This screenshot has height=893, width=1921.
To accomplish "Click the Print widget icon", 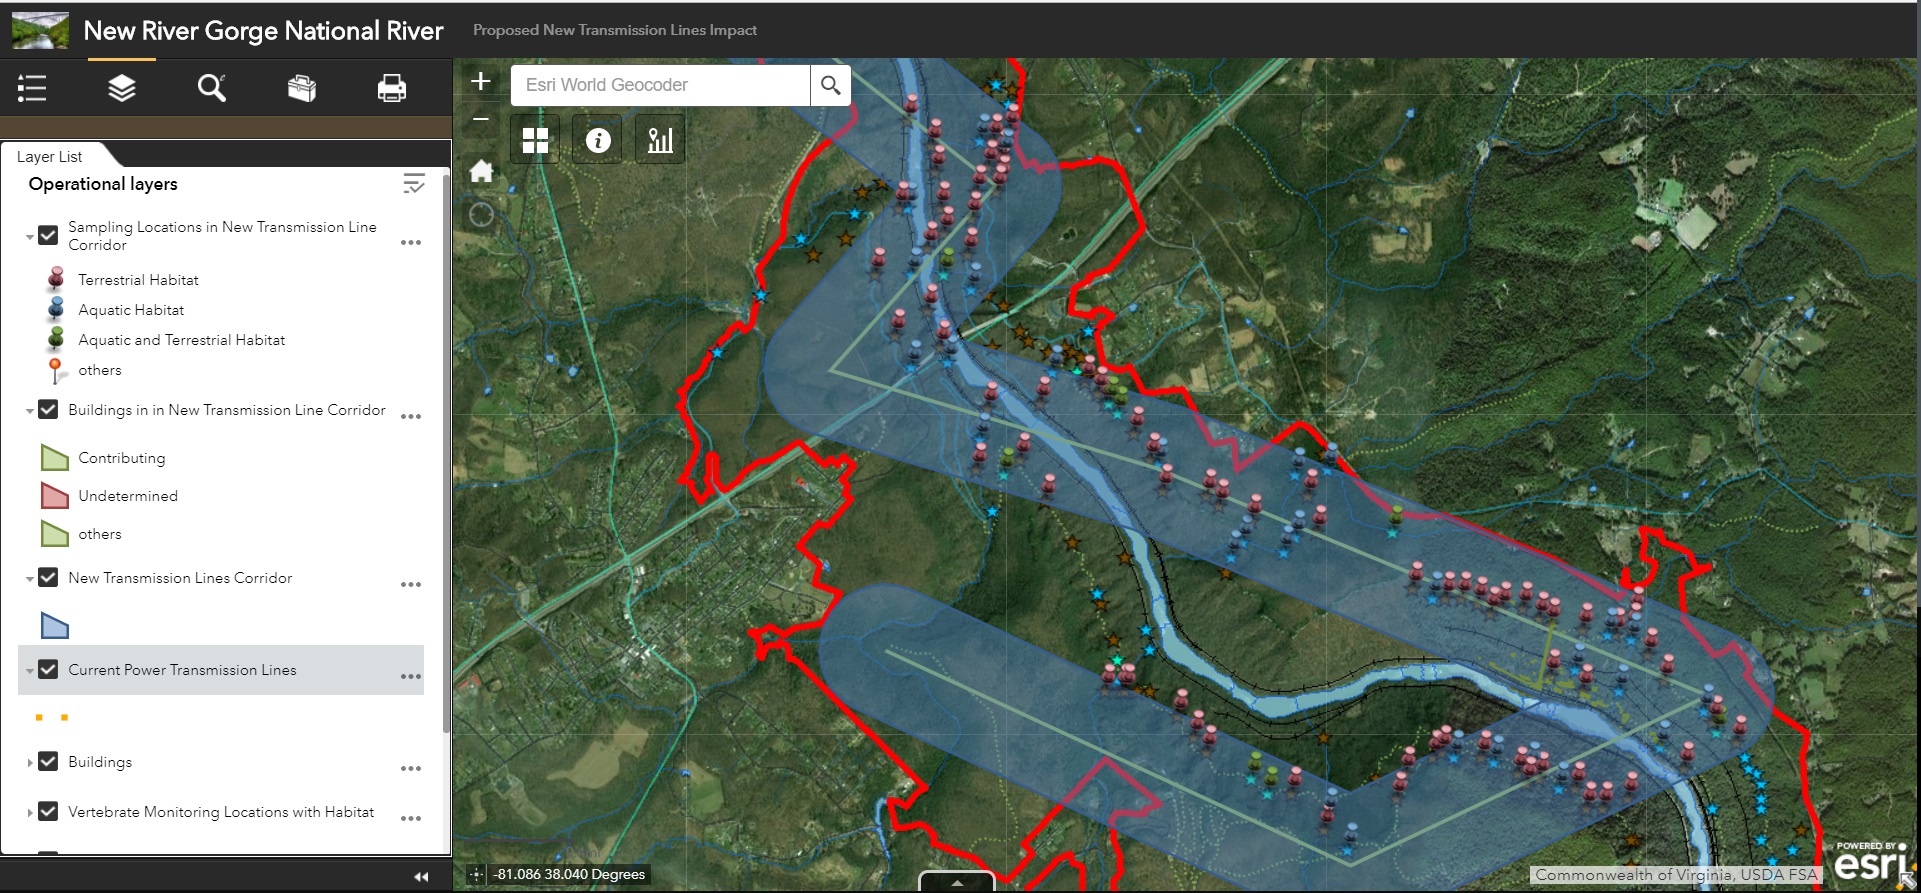I will pyautogui.click(x=391, y=88).
